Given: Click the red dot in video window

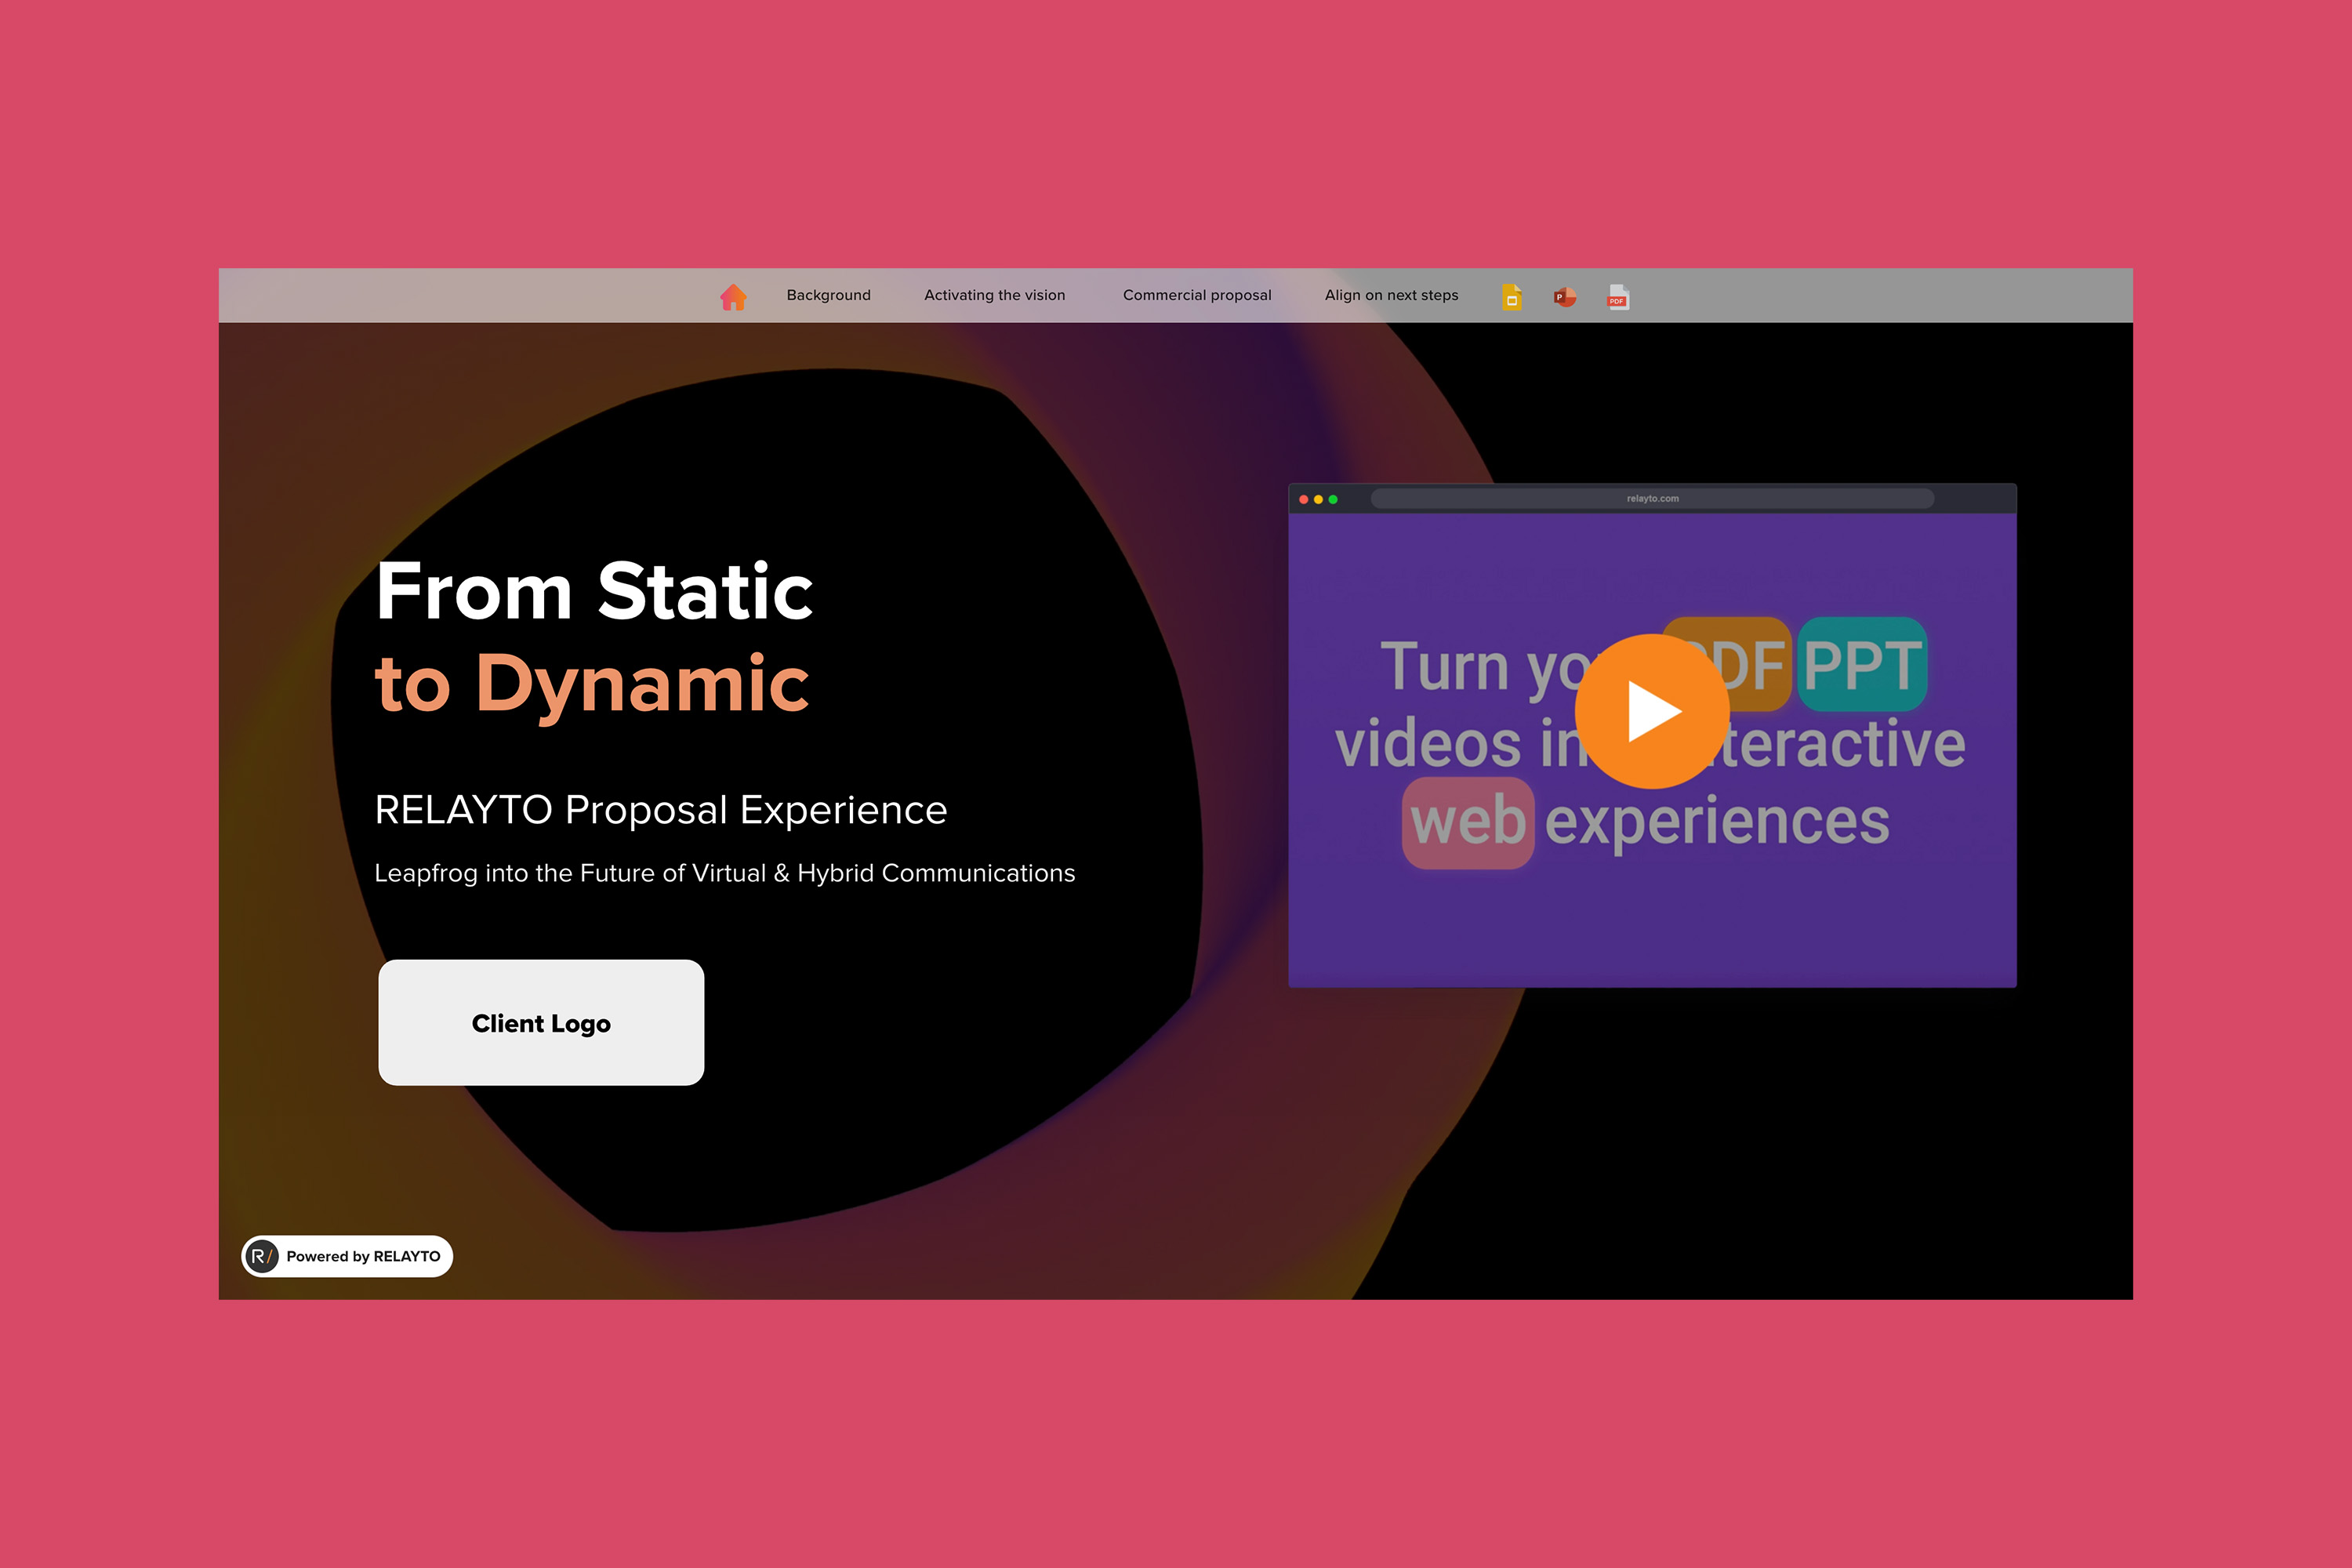Looking at the screenshot, I should 1303,499.
